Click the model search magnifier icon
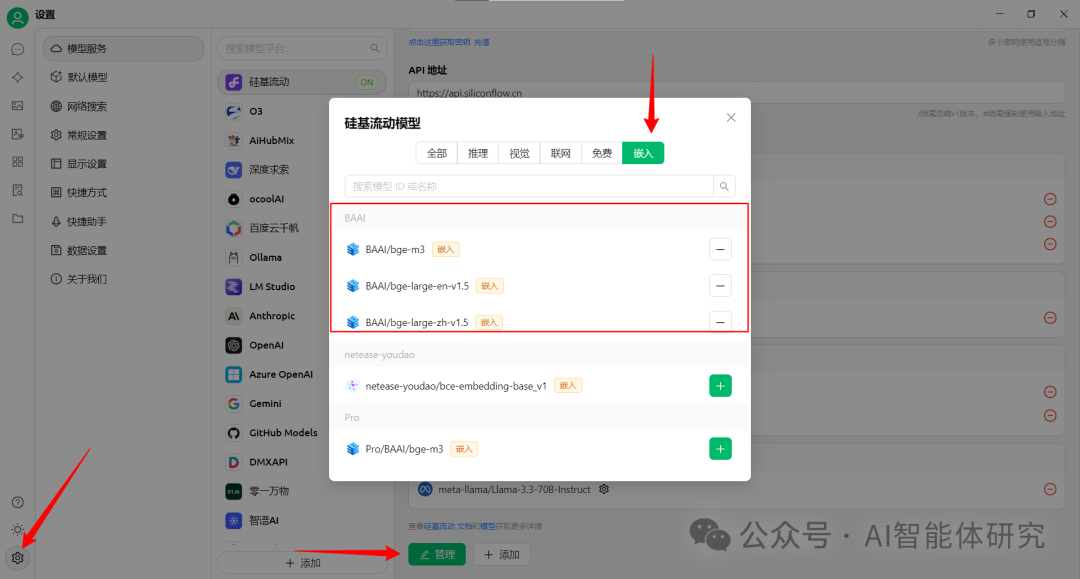Image resolution: width=1080 pixels, height=579 pixels. 725,187
